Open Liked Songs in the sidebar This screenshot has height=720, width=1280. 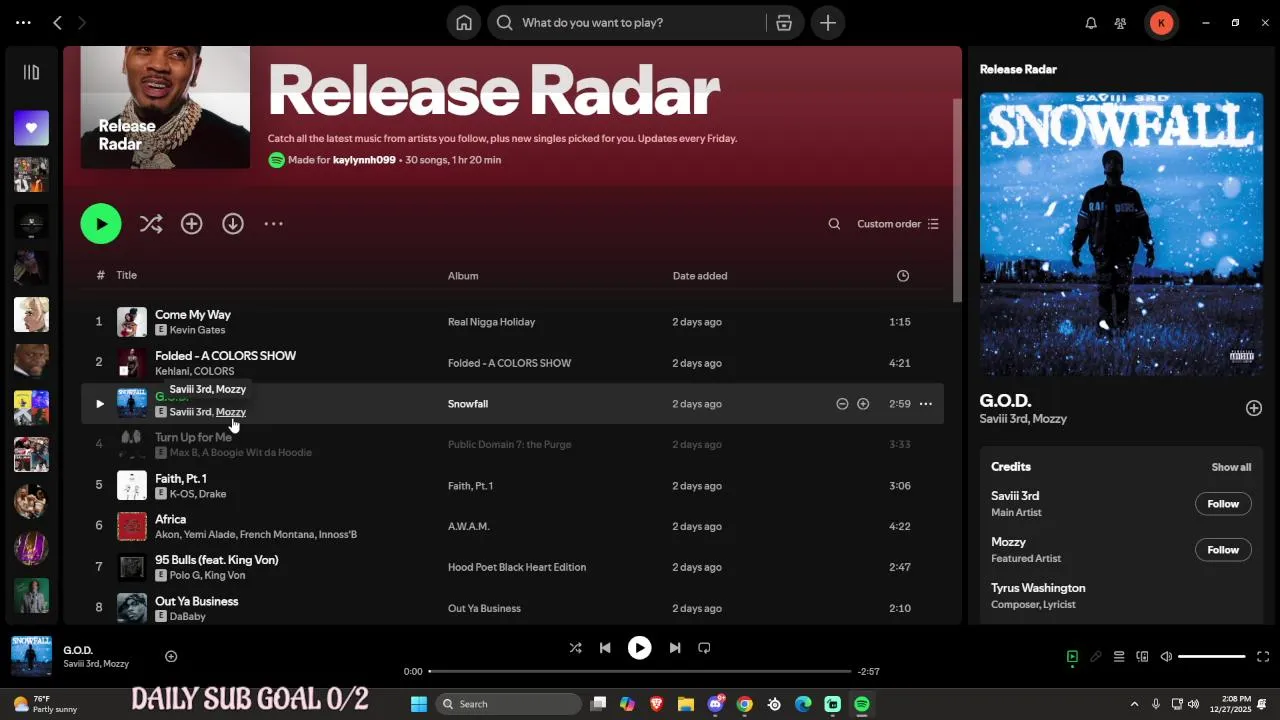31,128
